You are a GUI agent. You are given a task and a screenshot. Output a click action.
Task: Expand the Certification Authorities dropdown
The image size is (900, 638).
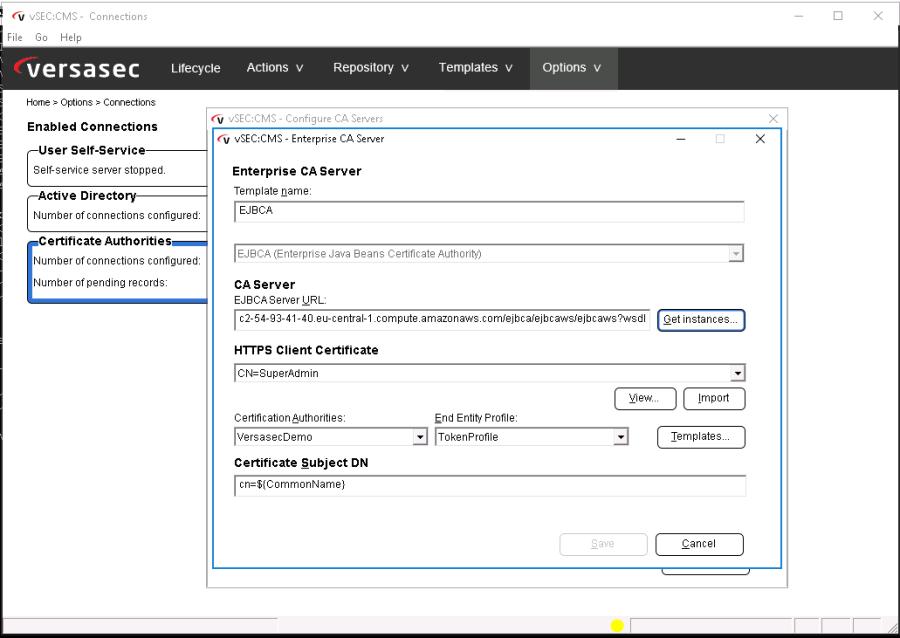pyautogui.click(x=420, y=437)
